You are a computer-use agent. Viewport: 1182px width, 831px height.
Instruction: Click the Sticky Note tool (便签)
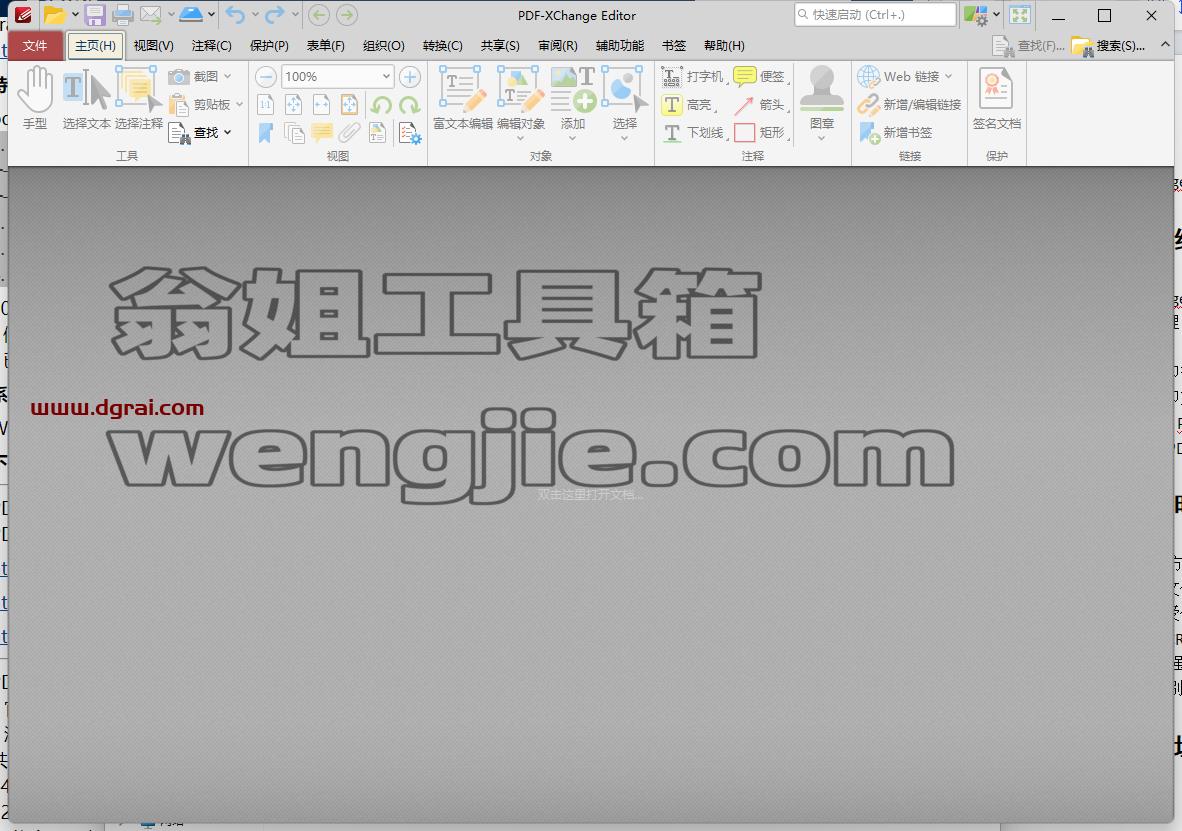pyautogui.click(x=760, y=76)
